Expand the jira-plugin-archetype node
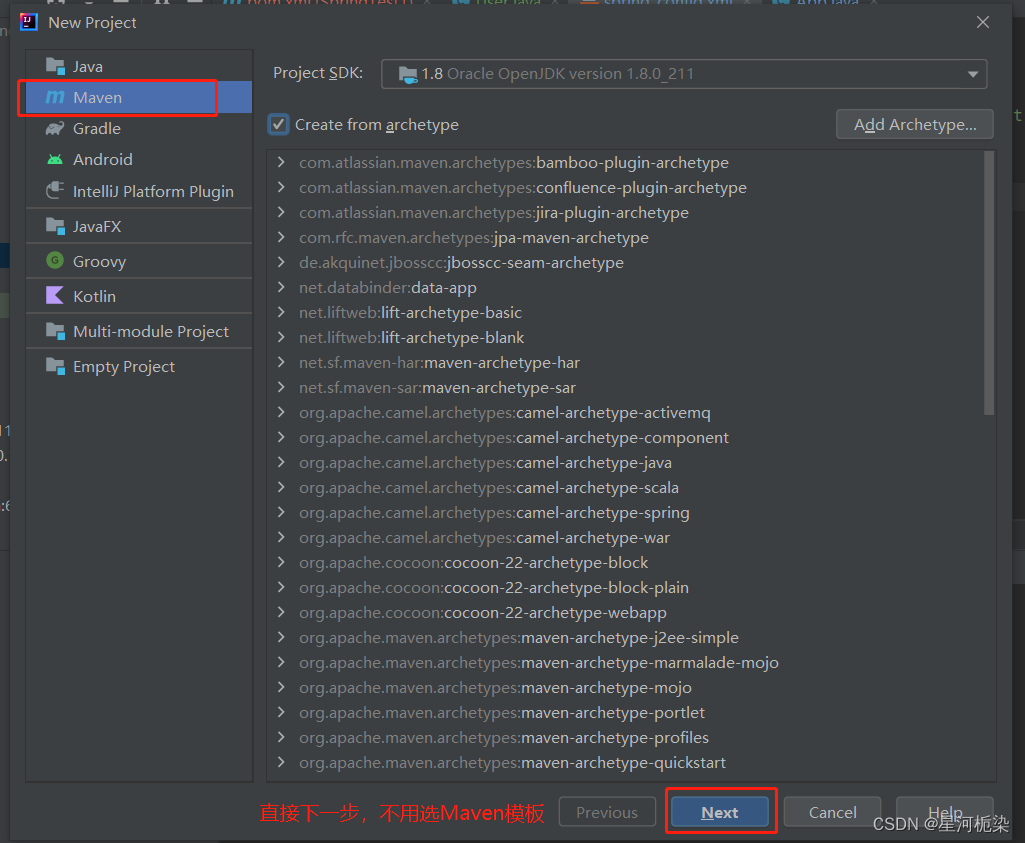 click(281, 212)
